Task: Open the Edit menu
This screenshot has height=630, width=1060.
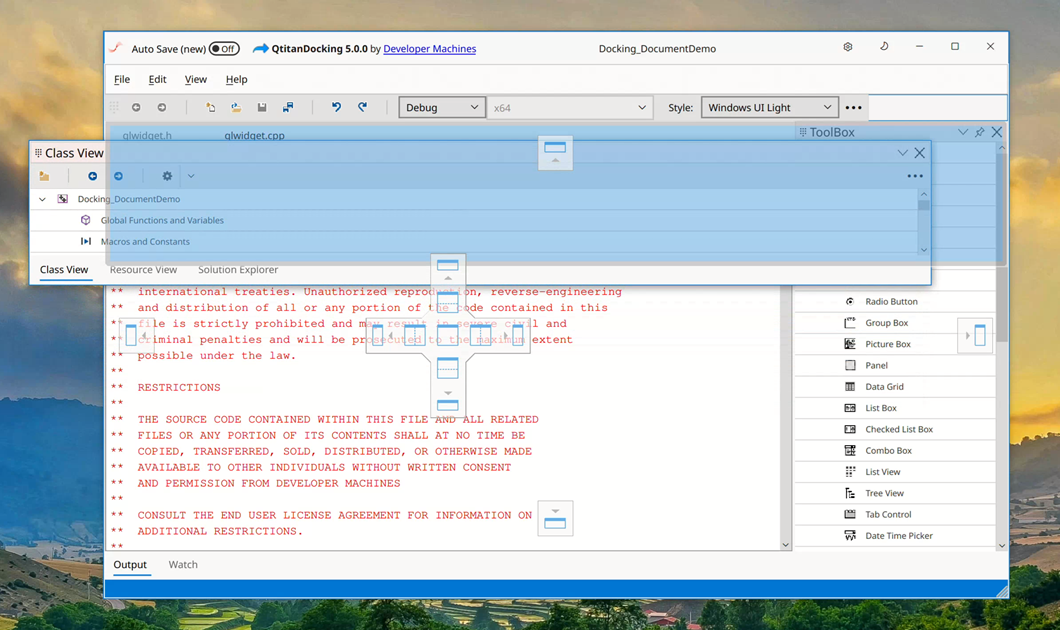Action: [157, 79]
